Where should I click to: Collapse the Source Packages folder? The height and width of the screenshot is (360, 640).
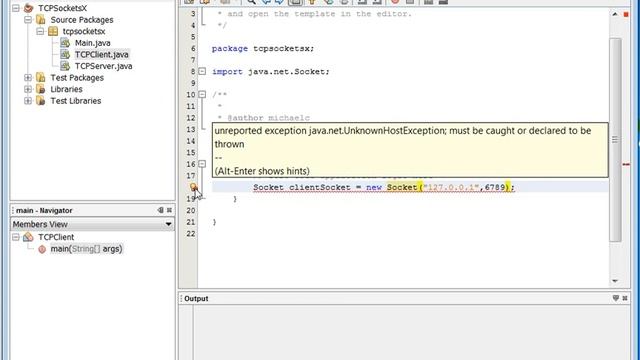point(28,20)
